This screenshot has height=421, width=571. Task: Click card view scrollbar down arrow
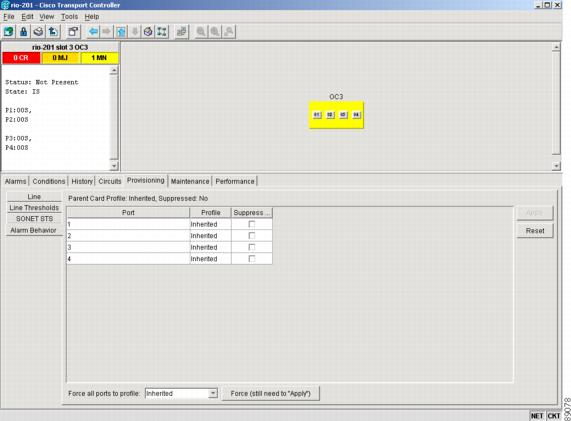[x=556, y=166]
